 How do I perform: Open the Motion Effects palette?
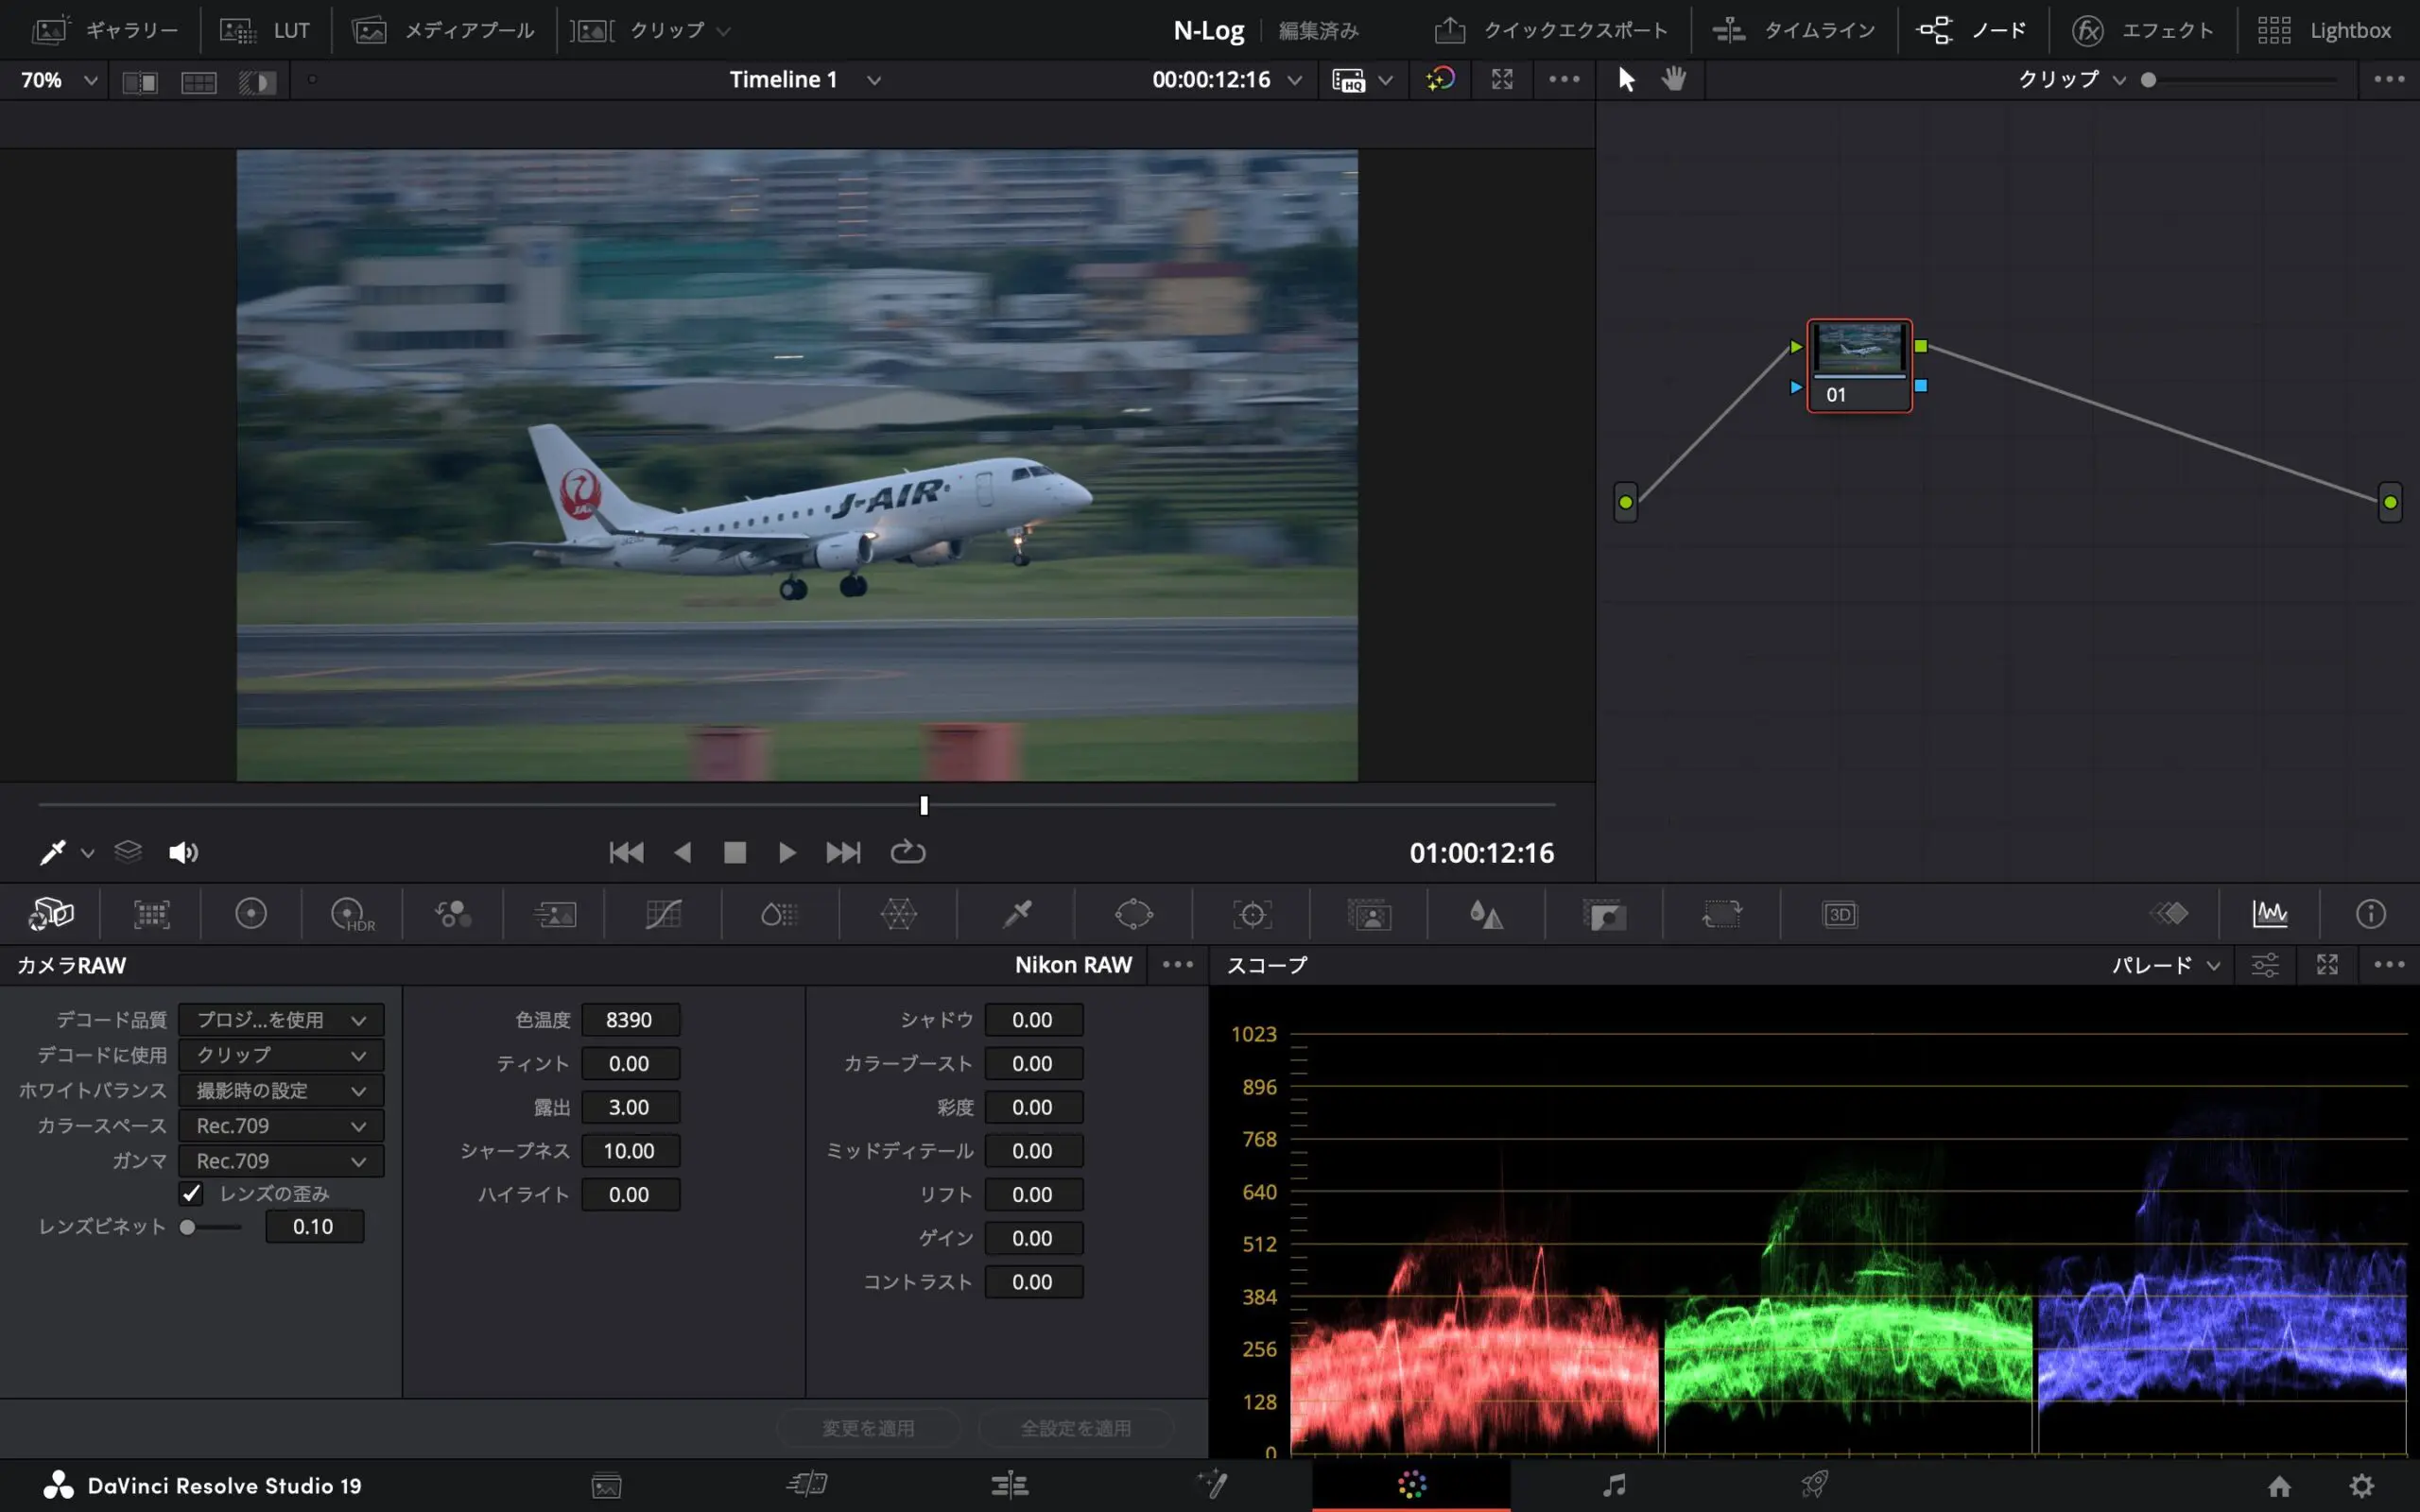tap(555, 914)
